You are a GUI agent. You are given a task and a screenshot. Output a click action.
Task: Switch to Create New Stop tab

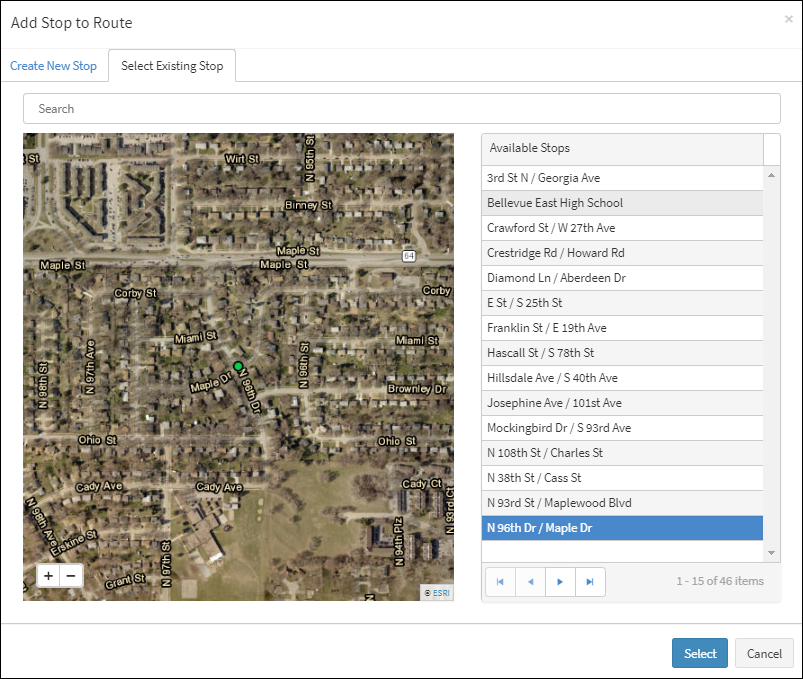54,66
